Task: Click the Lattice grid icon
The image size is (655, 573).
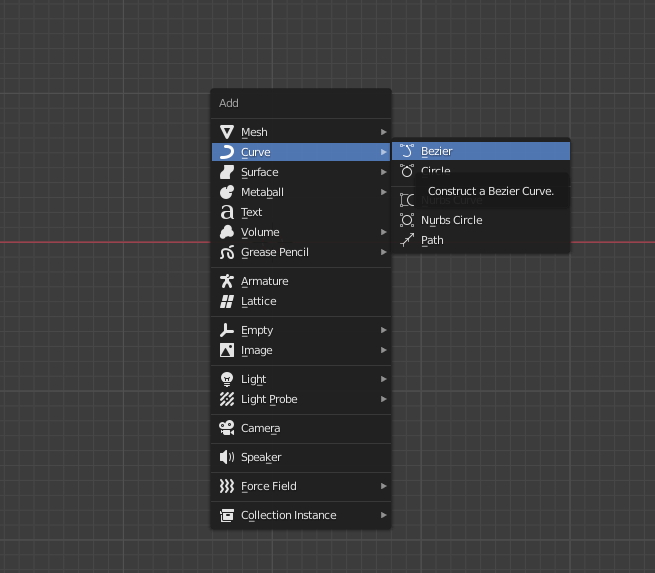Action: (x=227, y=301)
